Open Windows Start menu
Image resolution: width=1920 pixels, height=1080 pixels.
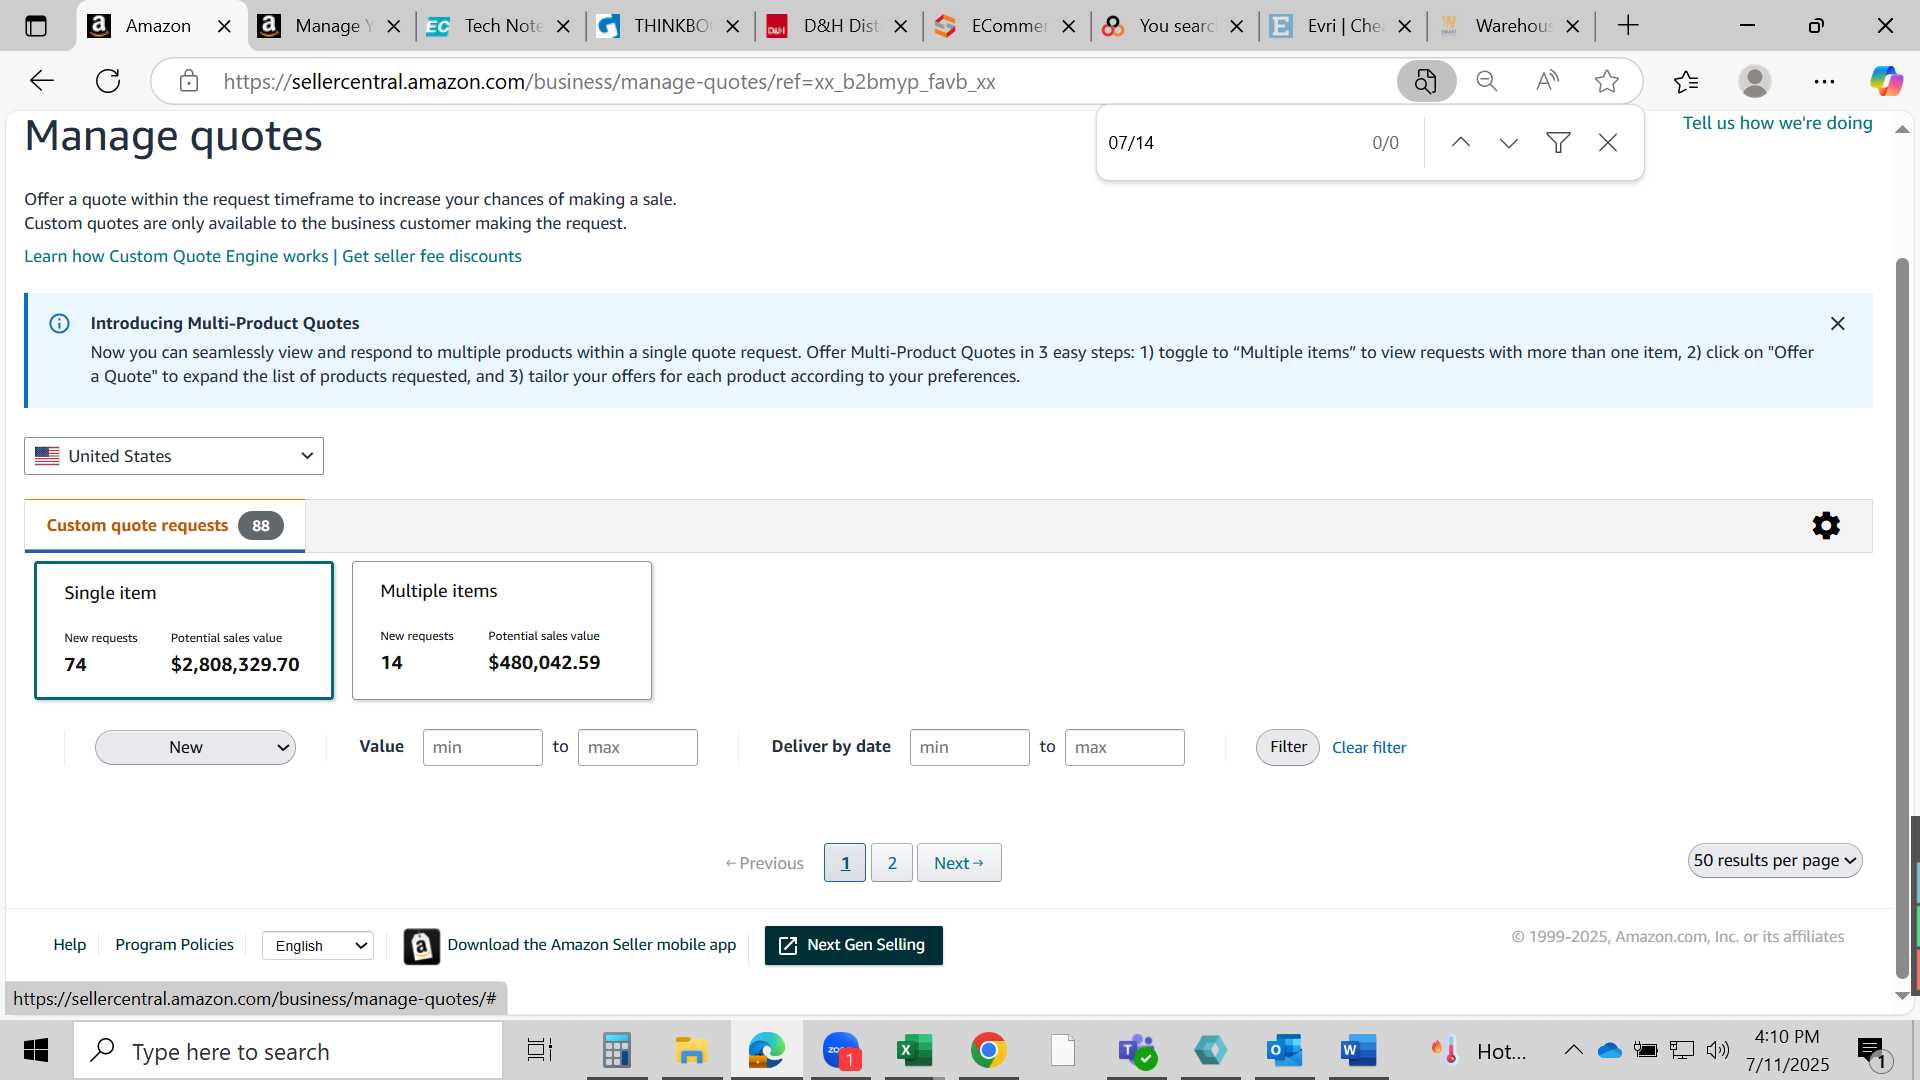36,1051
